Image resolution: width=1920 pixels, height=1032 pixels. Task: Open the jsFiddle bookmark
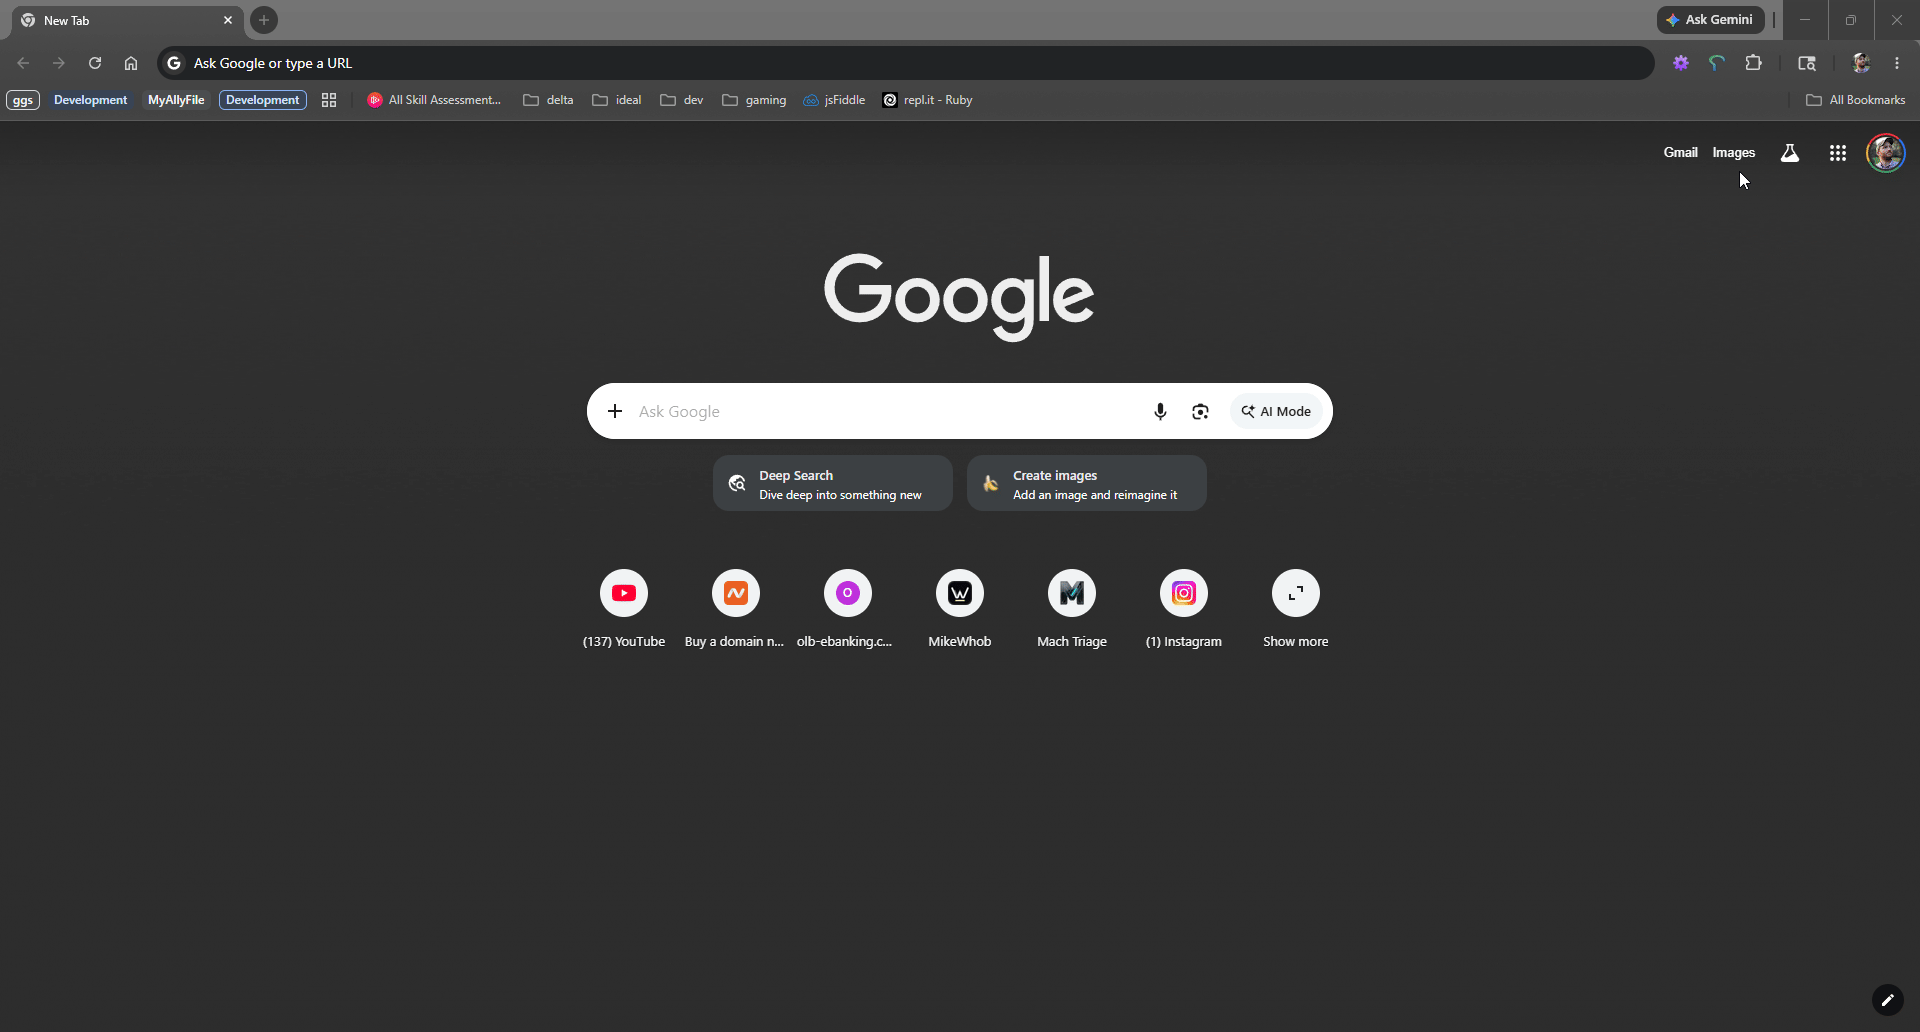click(x=834, y=100)
